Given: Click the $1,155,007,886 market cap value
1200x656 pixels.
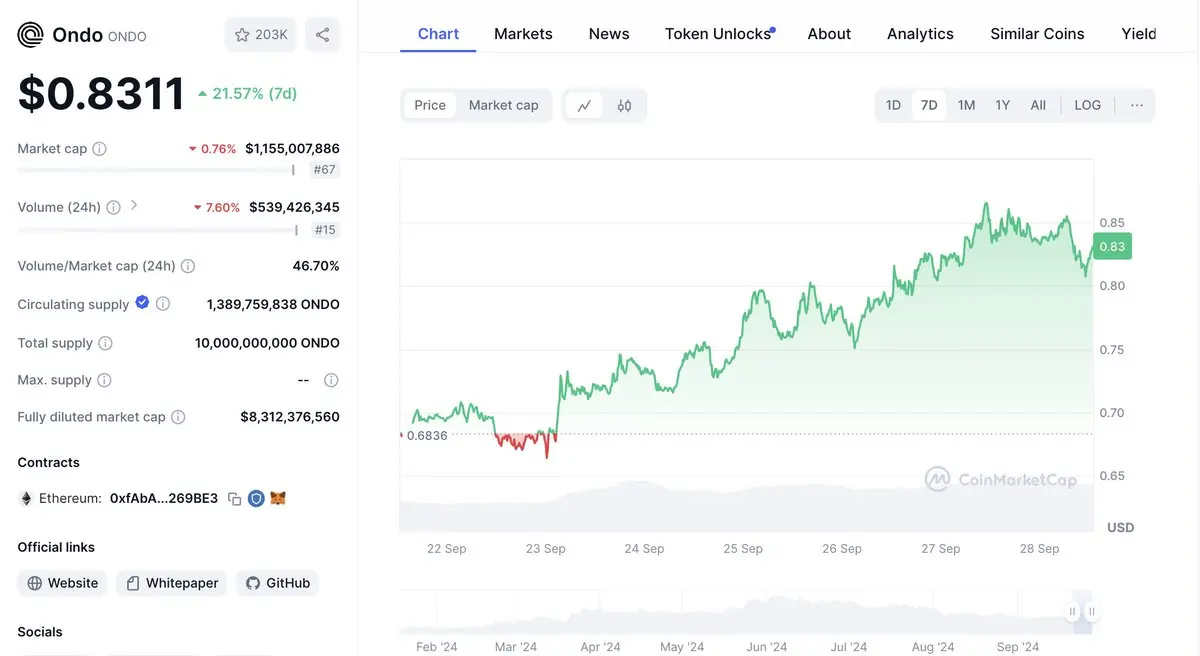Looking at the screenshot, I should point(292,148).
